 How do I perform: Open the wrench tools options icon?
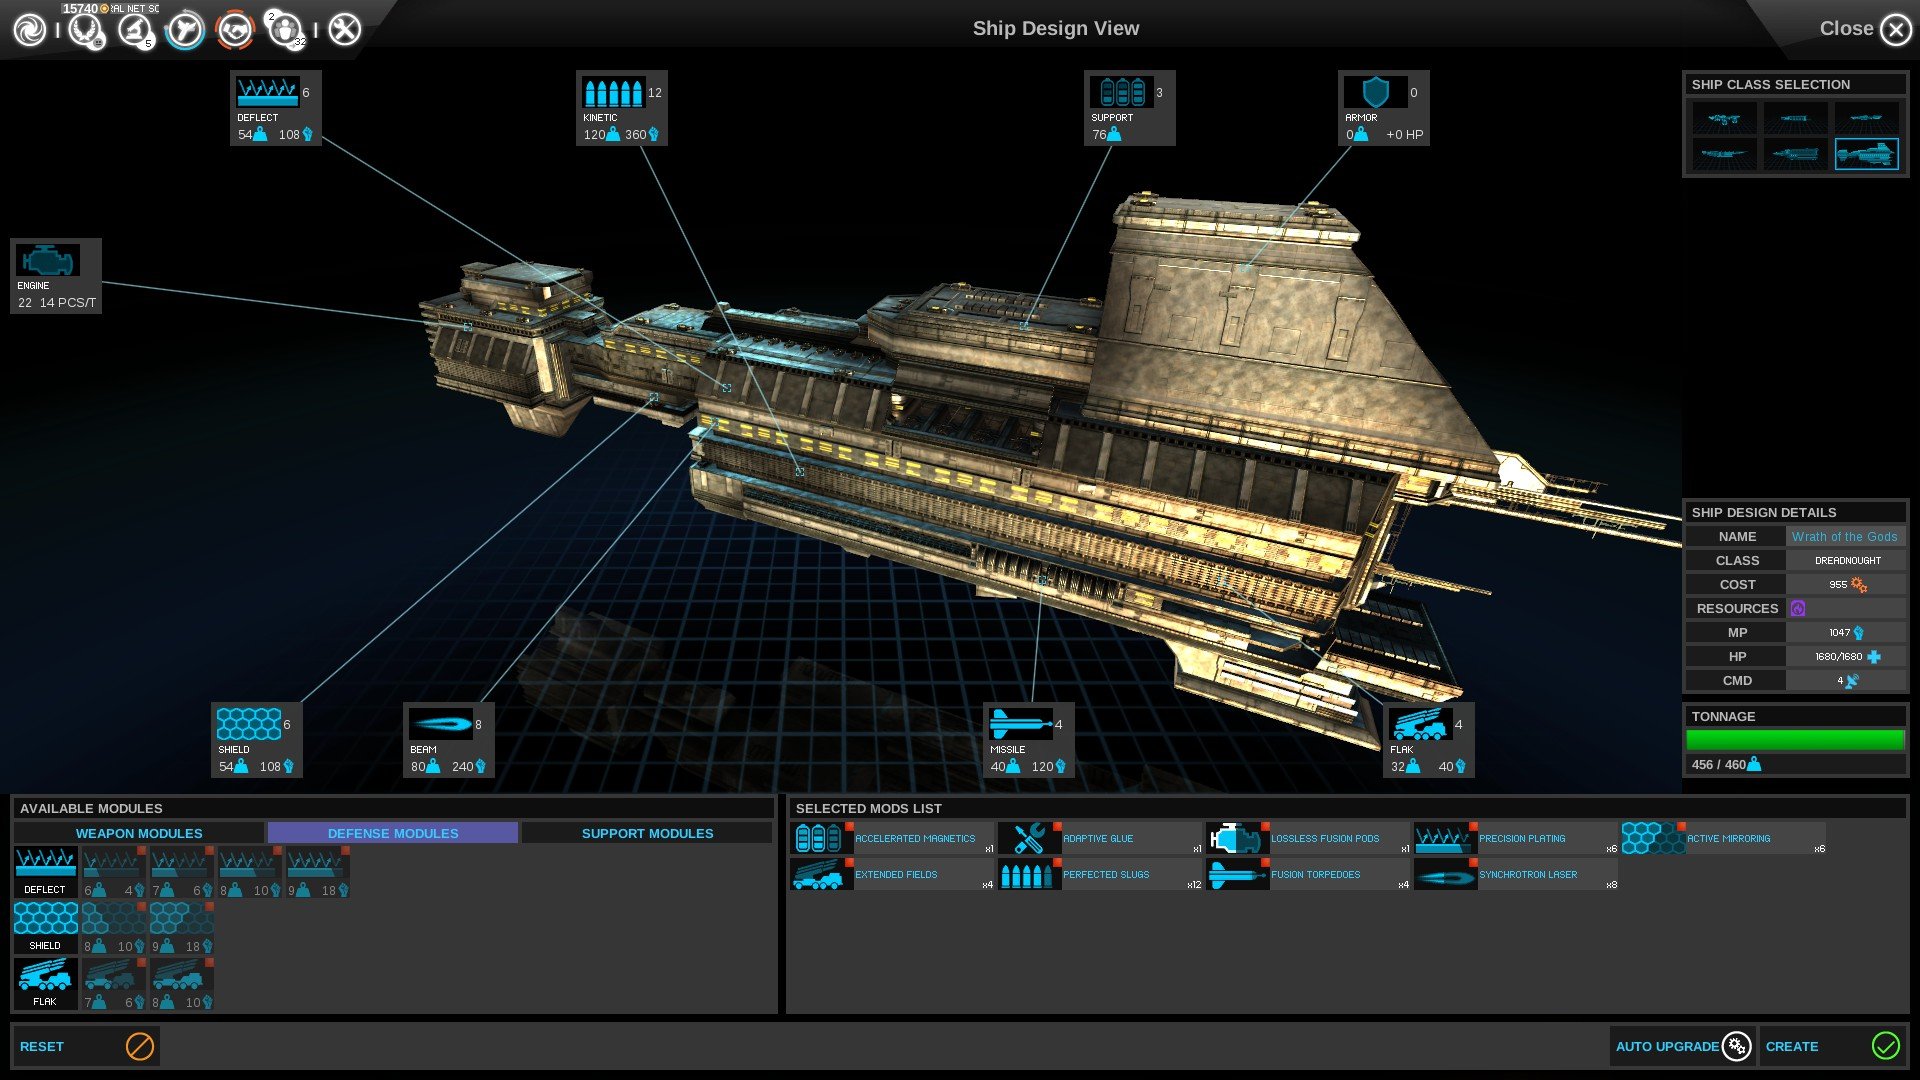pyautogui.click(x=345, y=30)
